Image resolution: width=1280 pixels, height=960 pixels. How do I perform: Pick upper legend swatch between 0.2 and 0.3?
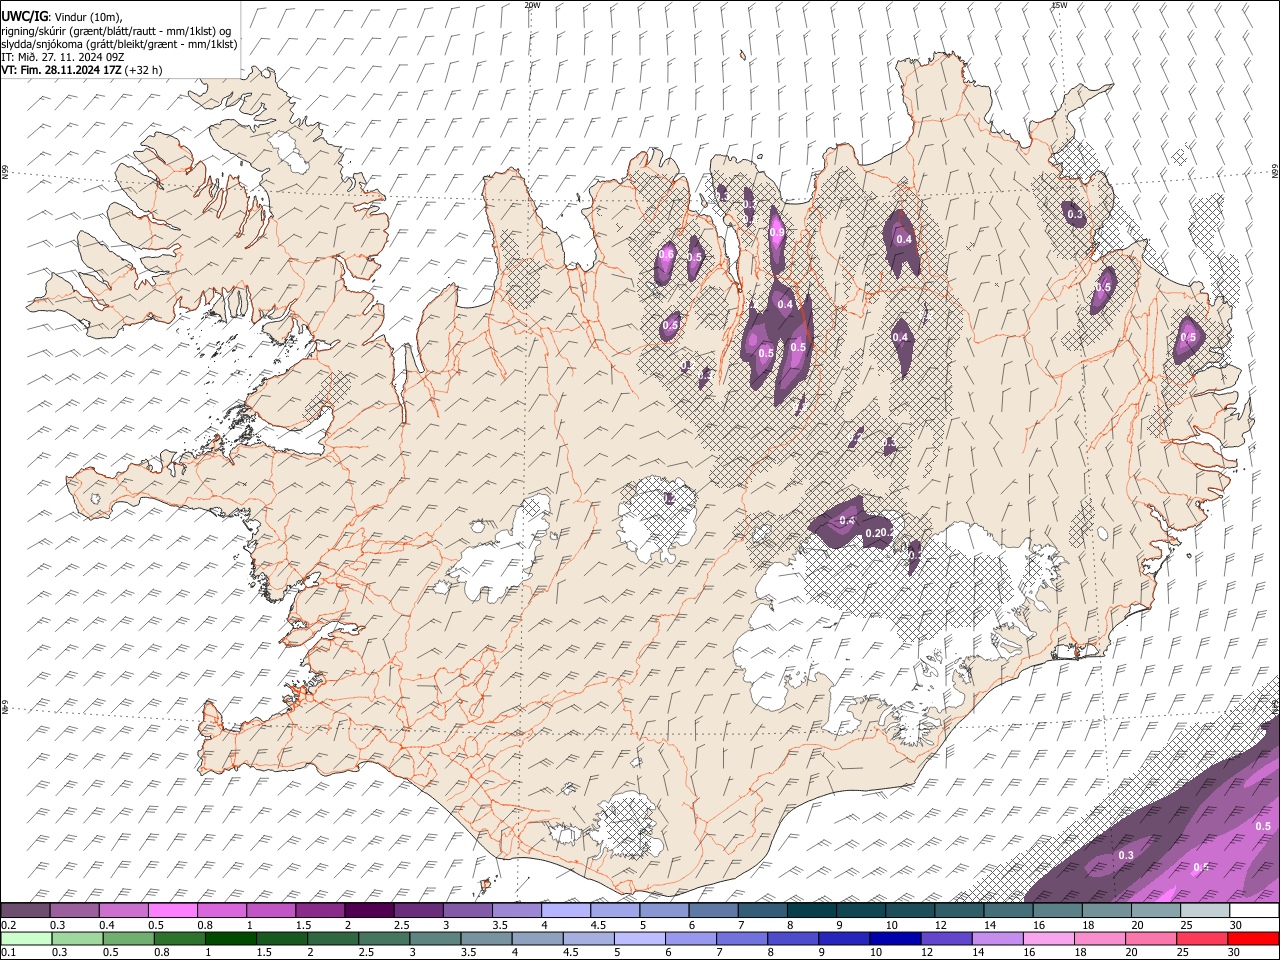click(25, 910)
